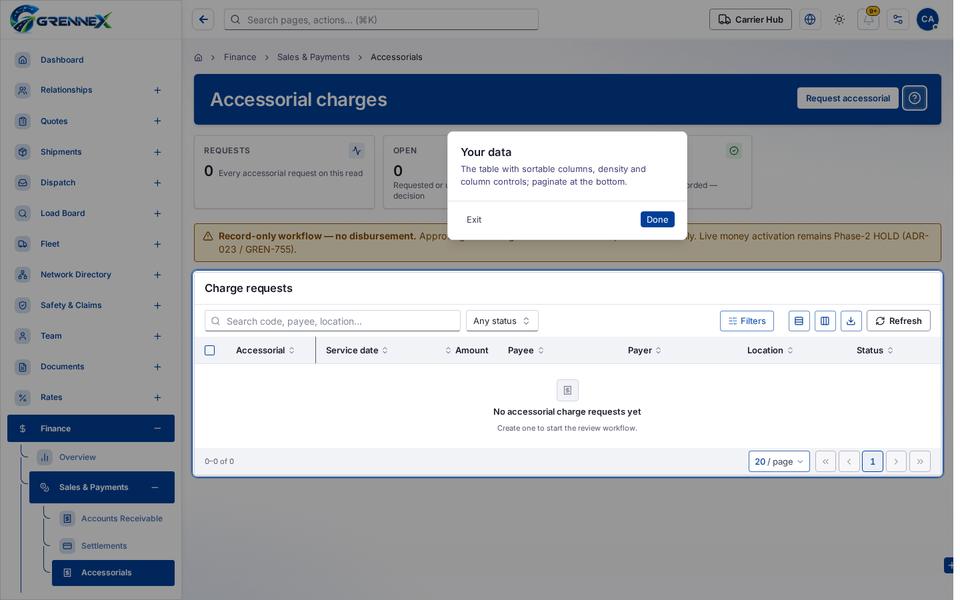Screen dimensions: 960x600
Task: Click the Finance breadcrumb link
Action: pyautogui.click(x=240, y=57)
